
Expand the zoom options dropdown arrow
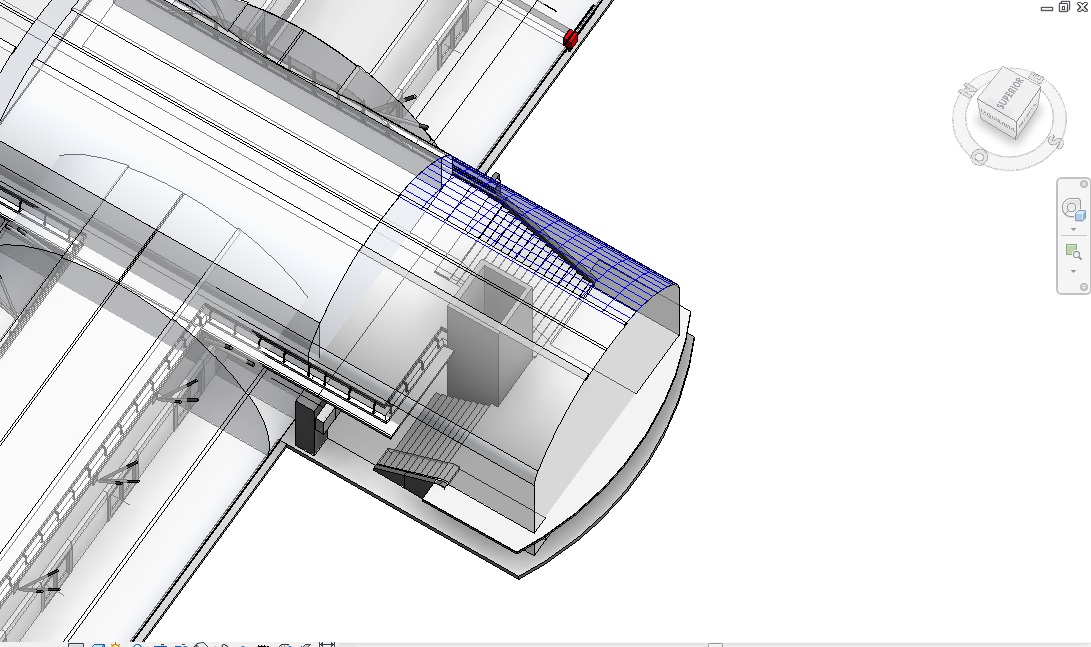point(1073,271)
